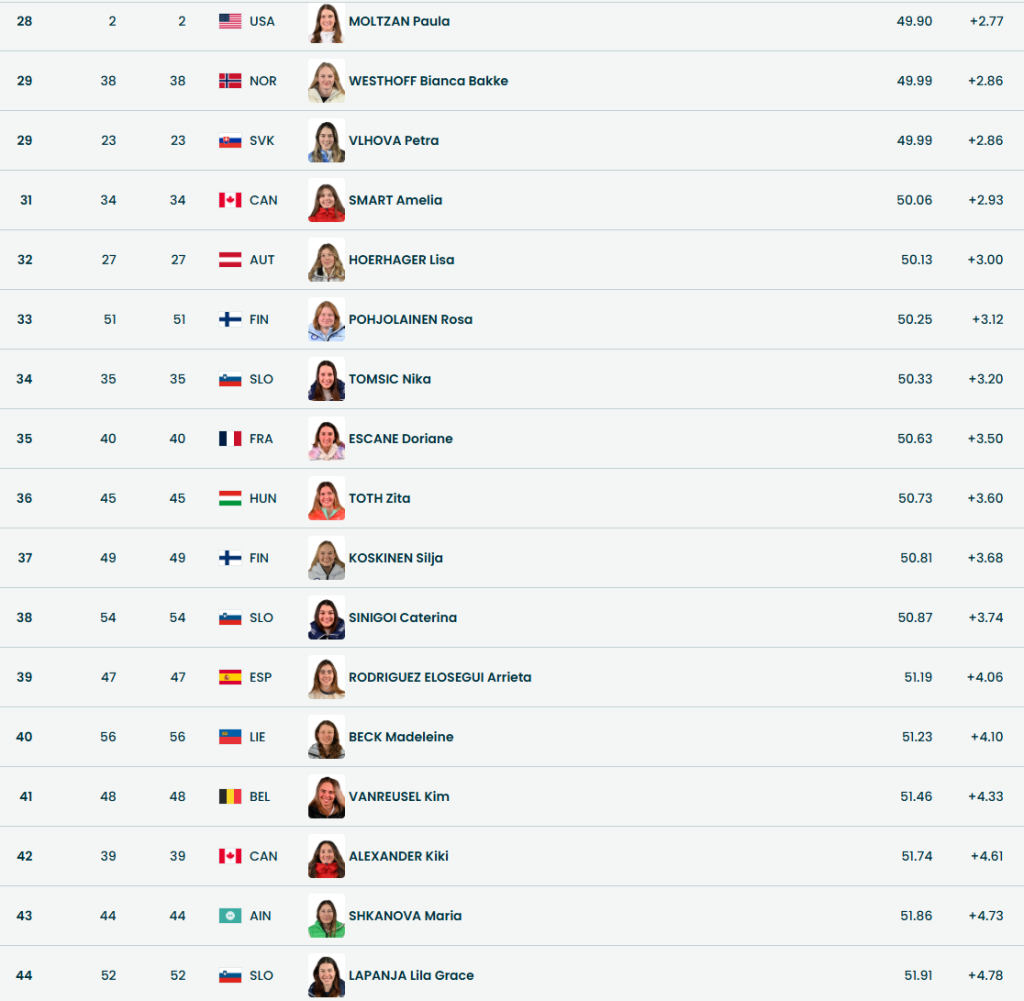Click VANREUSEL Kim's portrait photo
The height and width of the screenshot is (1001, 1024).
[326, 797]
